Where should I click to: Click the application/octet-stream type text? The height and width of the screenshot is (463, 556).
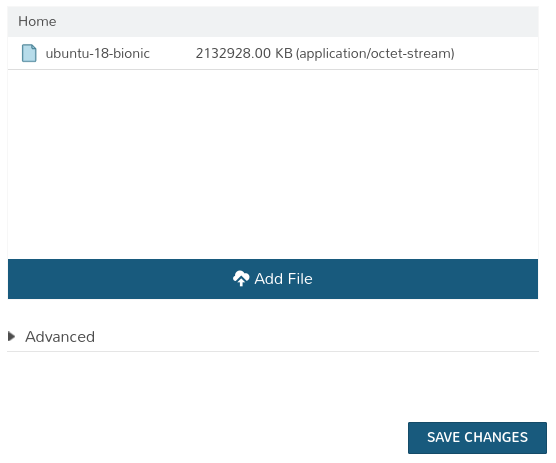[x=375, y=54]
